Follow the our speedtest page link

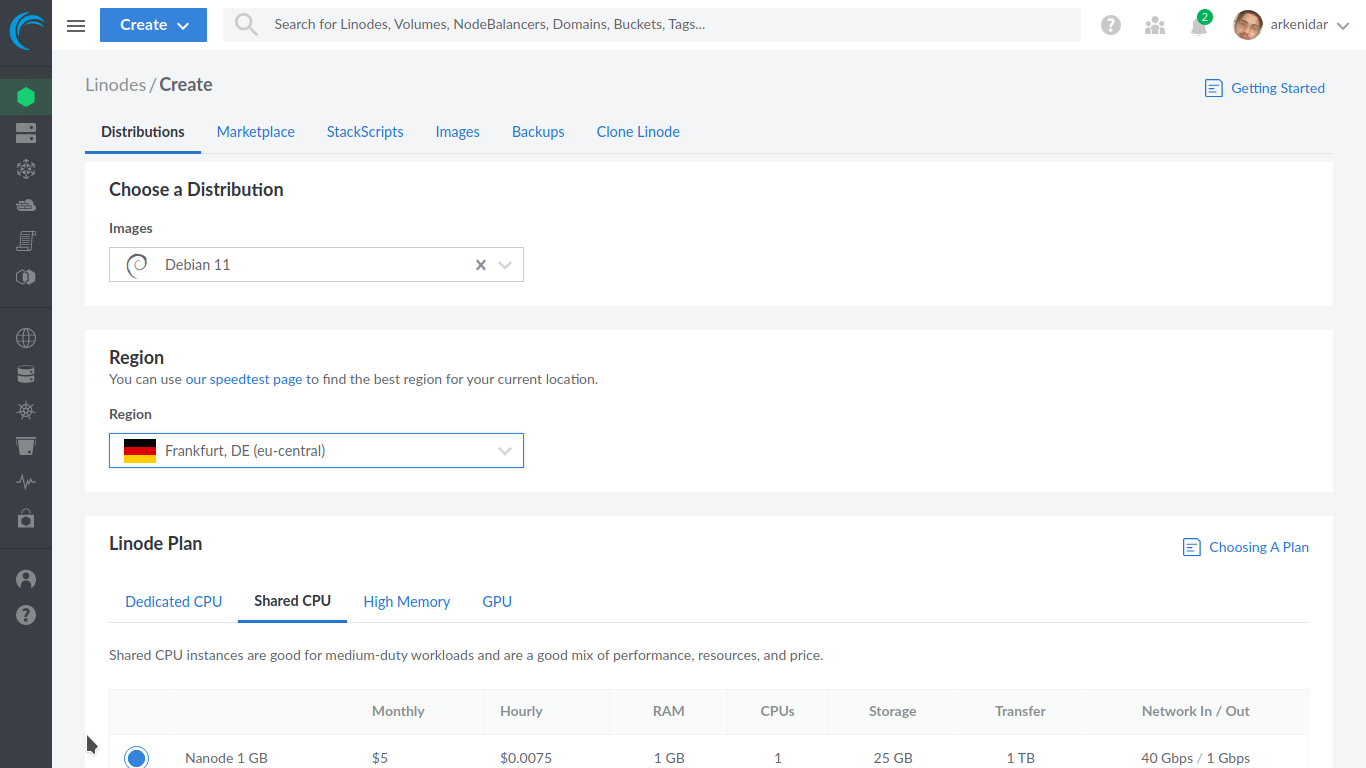click(x=244, y=379)
